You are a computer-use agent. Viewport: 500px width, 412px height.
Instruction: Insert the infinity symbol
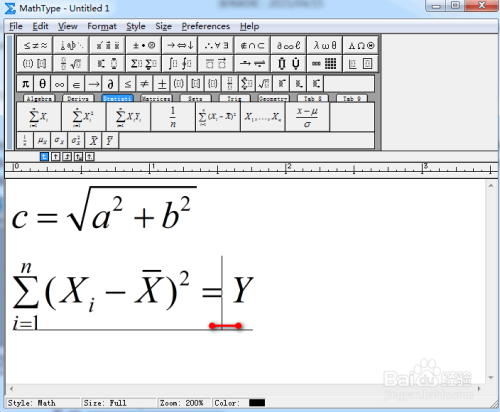pyautogui.click(x=59, y=84)
